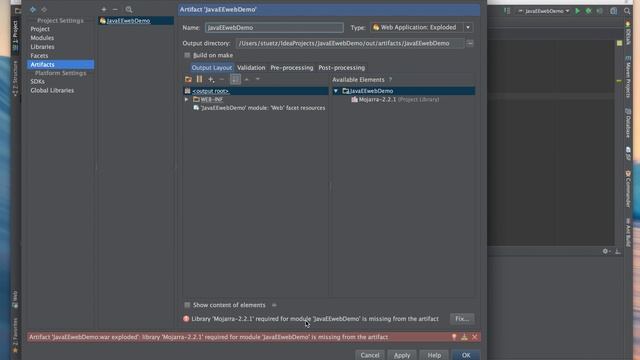640x360 pixels.
Task: Click the OK button
Action: pyautogui.click(x=466, y=355)
